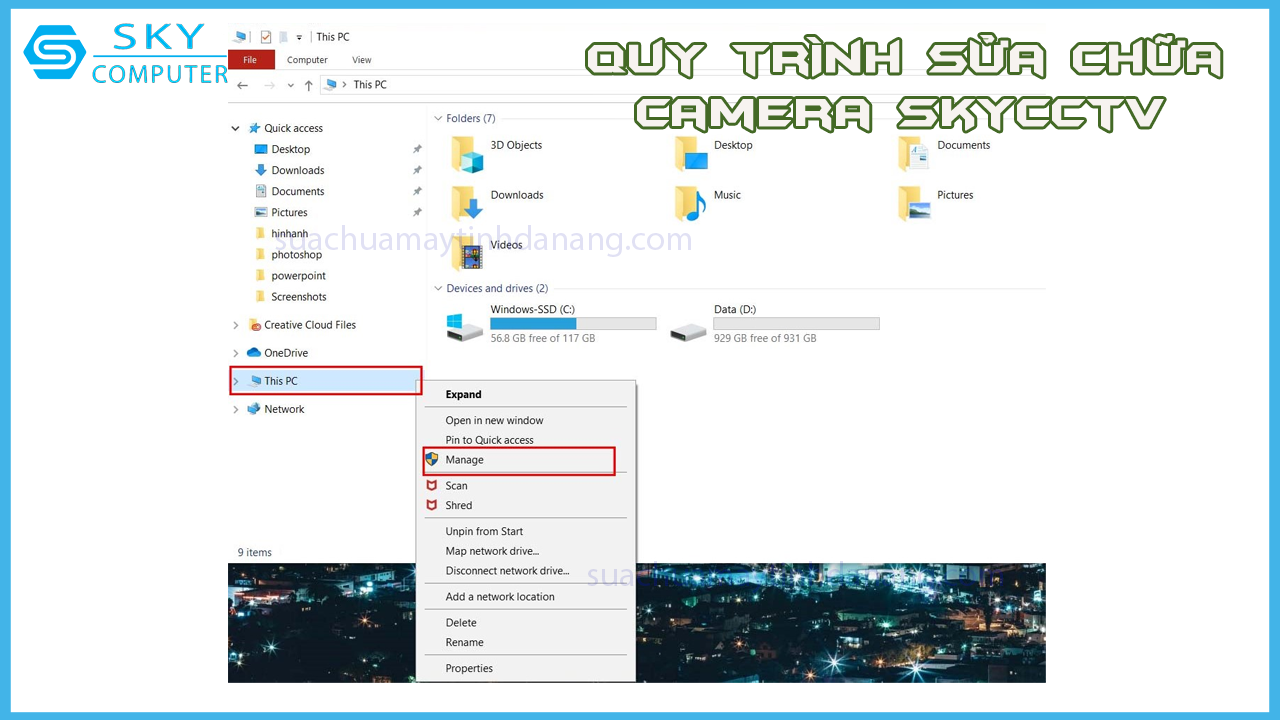Open the Videos folder icon
This screenshot has width=1280, height=720.
coord(467,254)
